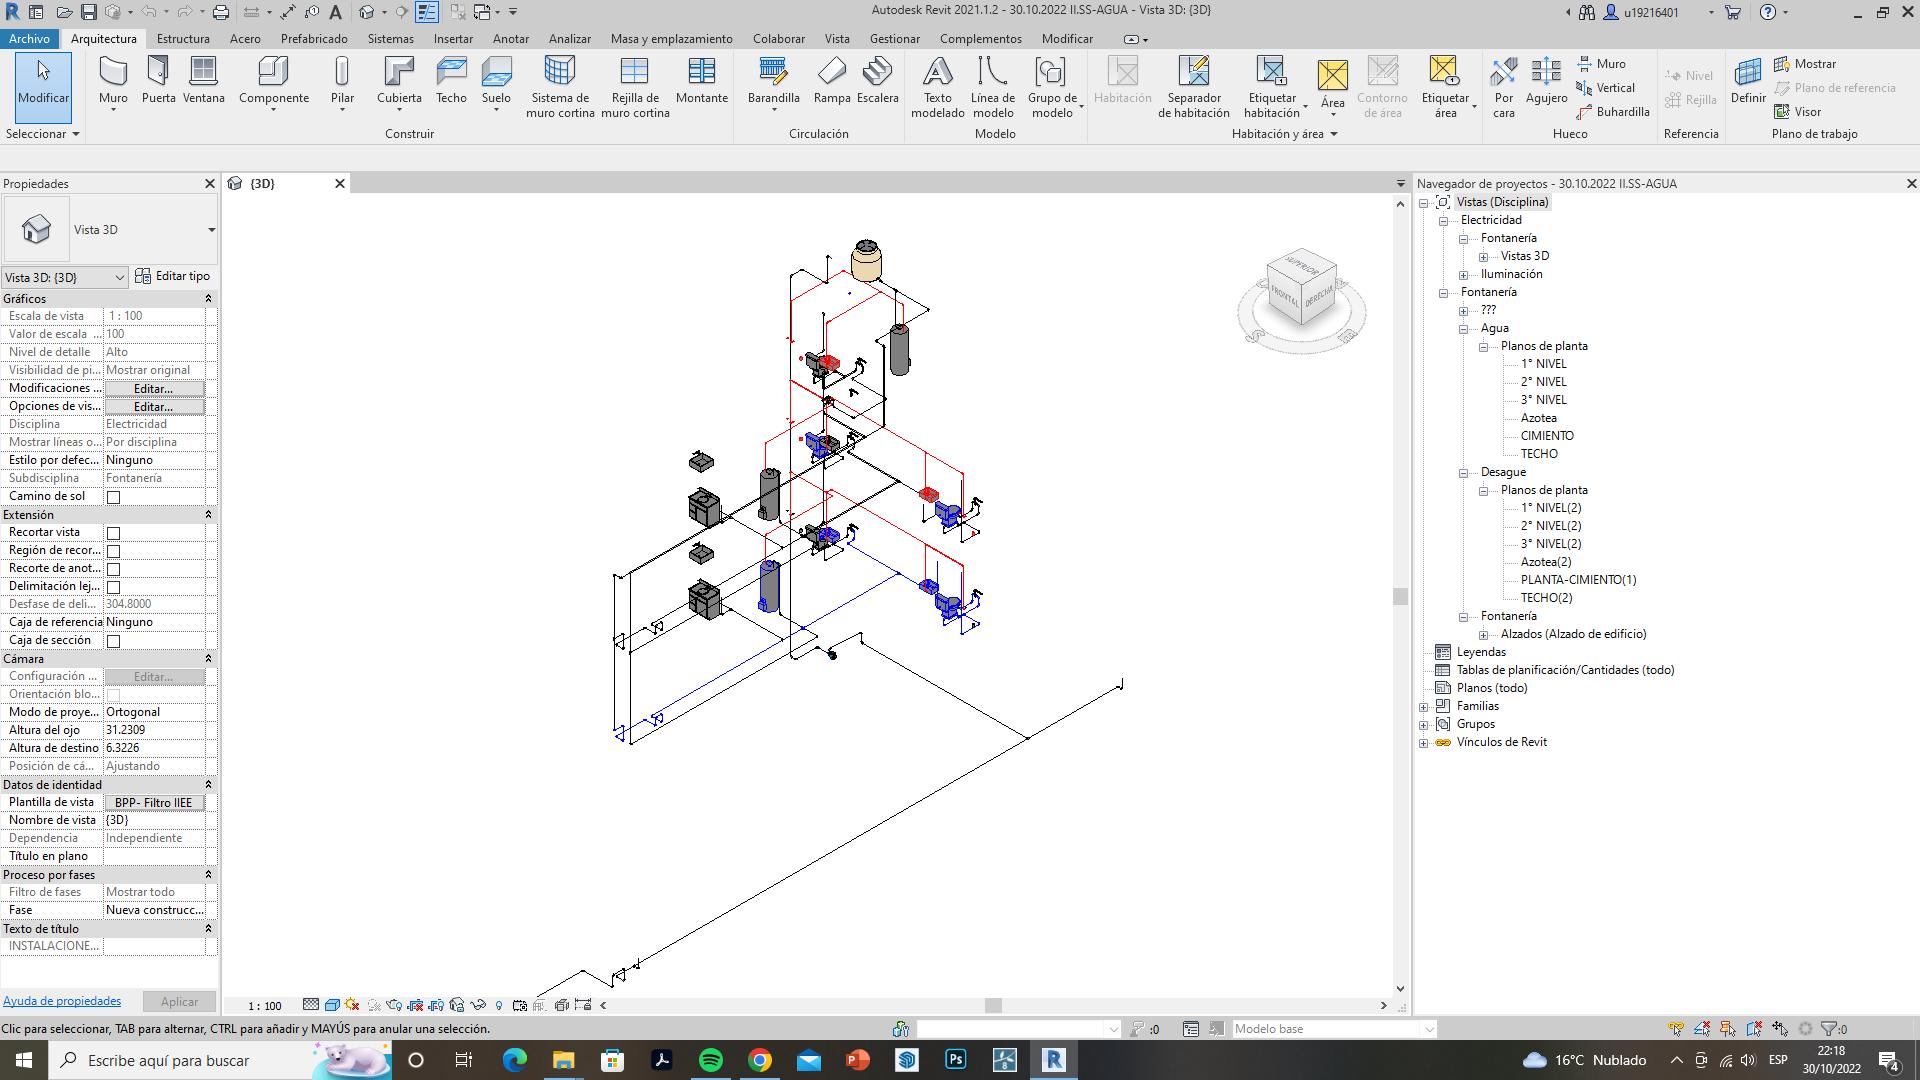Viewport: 1920px width, 1080px height.
Task: Toggle the Caja de sección checkbox
Action: (113, 641)
